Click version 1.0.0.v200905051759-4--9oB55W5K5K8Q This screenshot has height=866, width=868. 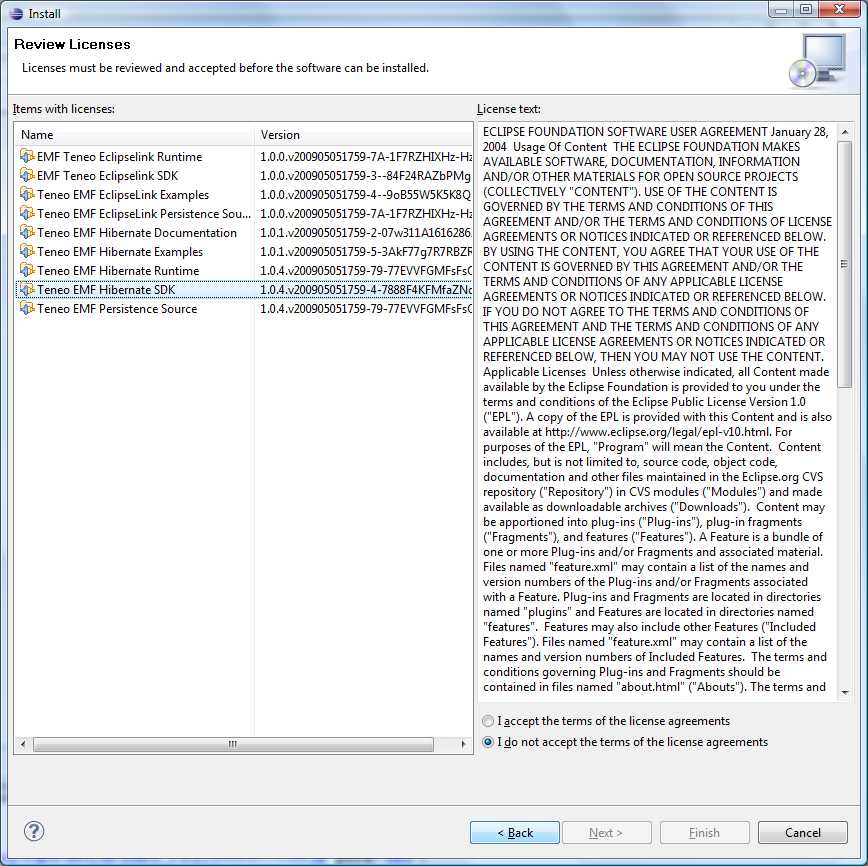point(365,194)
